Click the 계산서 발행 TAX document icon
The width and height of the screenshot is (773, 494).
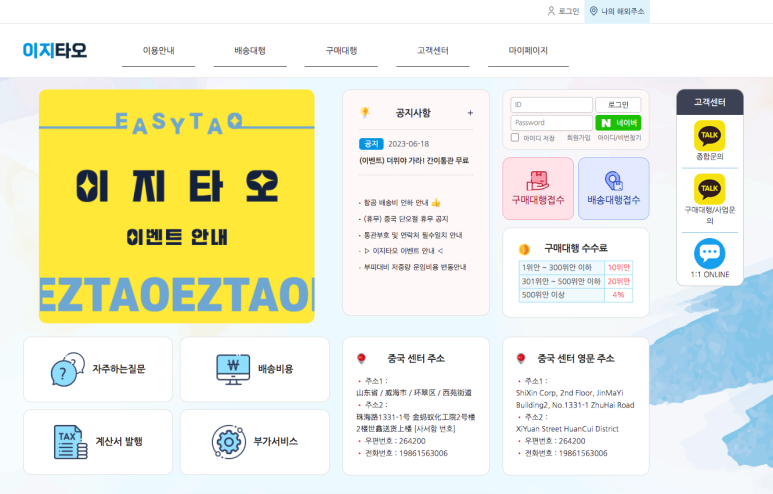click(70, 442)
